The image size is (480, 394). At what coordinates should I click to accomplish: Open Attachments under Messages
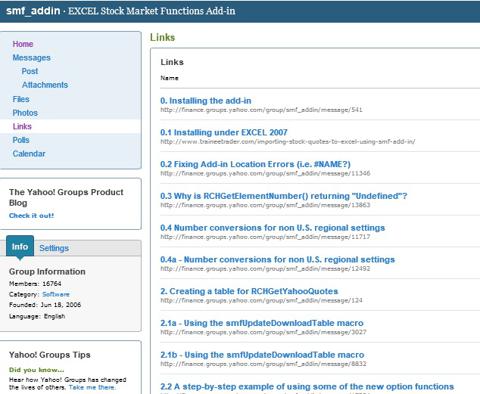[x=45, y=85]
